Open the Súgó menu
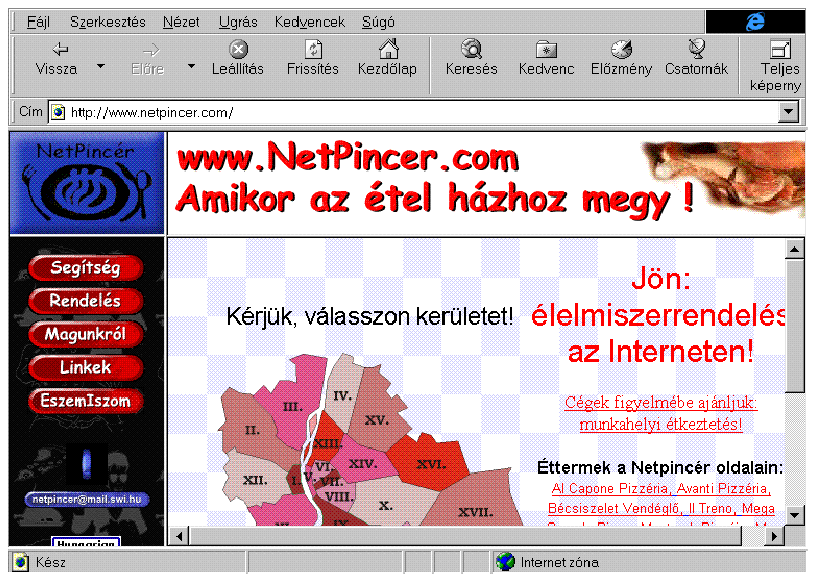816x582 pixels. 378,22
